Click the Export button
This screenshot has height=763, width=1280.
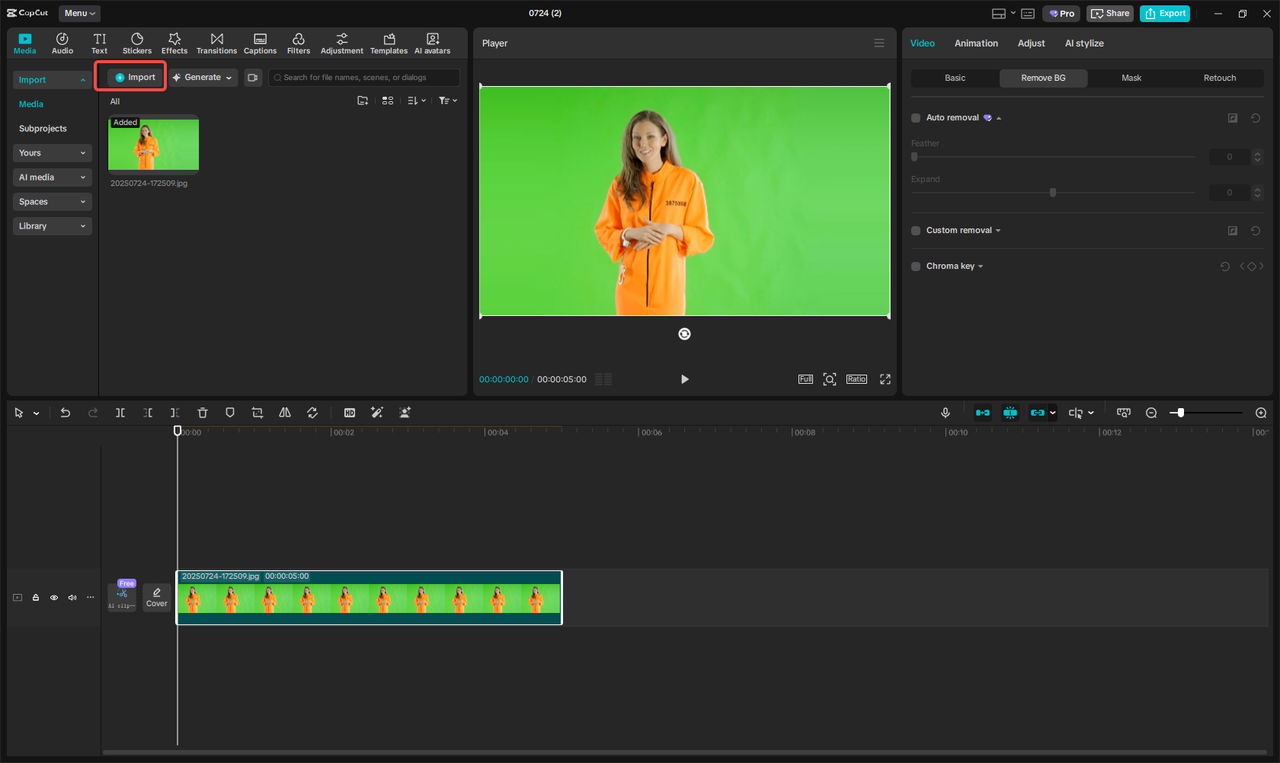click(x=1165, y=13)
